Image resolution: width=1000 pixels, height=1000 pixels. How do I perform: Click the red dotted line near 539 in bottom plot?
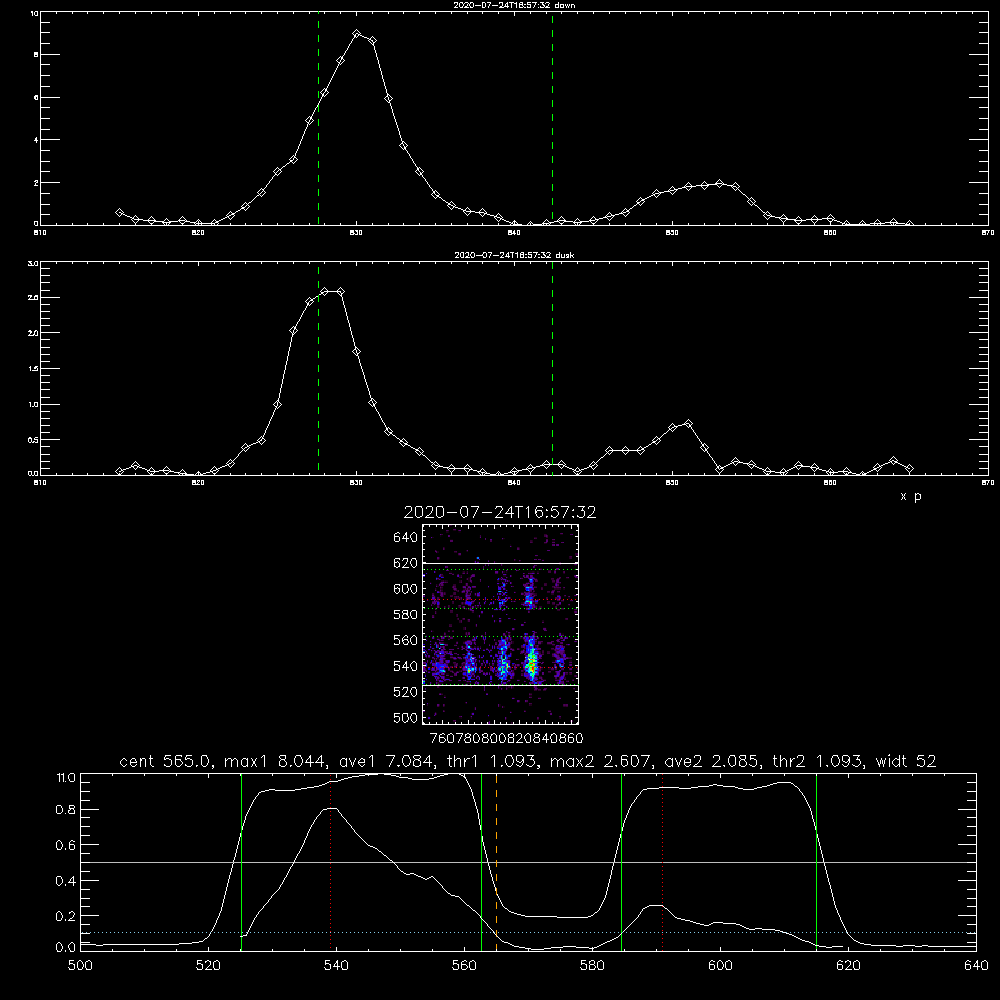pyautogui.click(x=330, y=863)
